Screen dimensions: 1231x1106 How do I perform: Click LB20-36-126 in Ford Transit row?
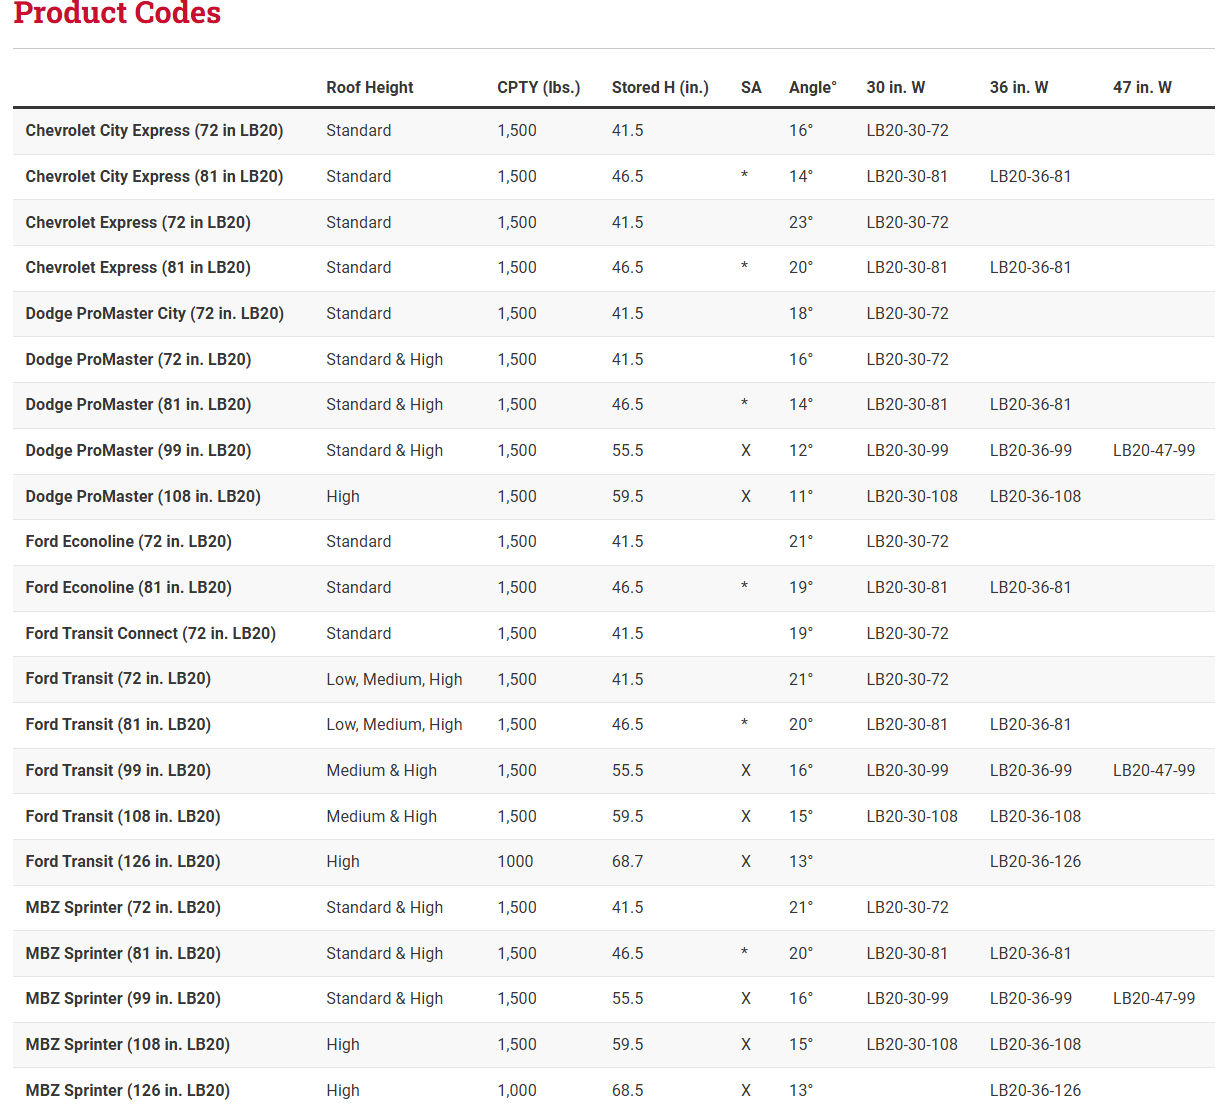pos(1035,862)
